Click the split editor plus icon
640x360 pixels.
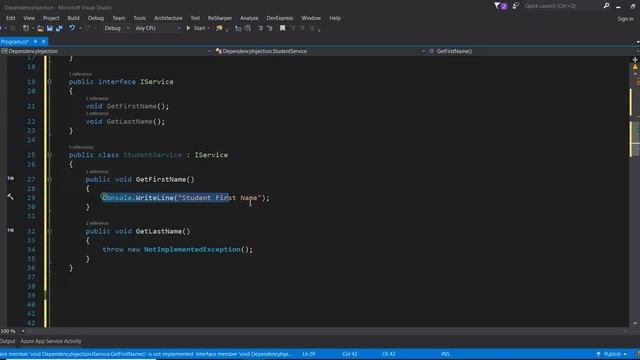click(635, 60)
